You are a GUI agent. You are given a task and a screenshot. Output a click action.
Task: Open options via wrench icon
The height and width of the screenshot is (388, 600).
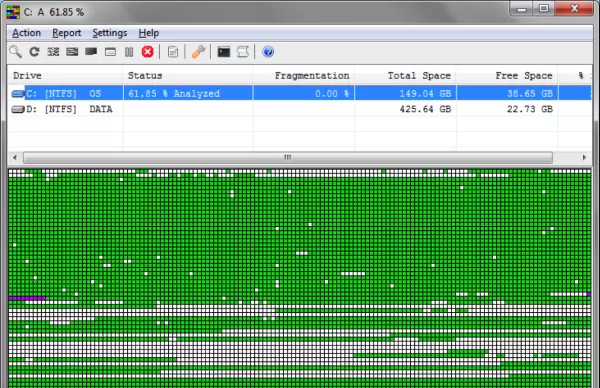pos(198,52)
